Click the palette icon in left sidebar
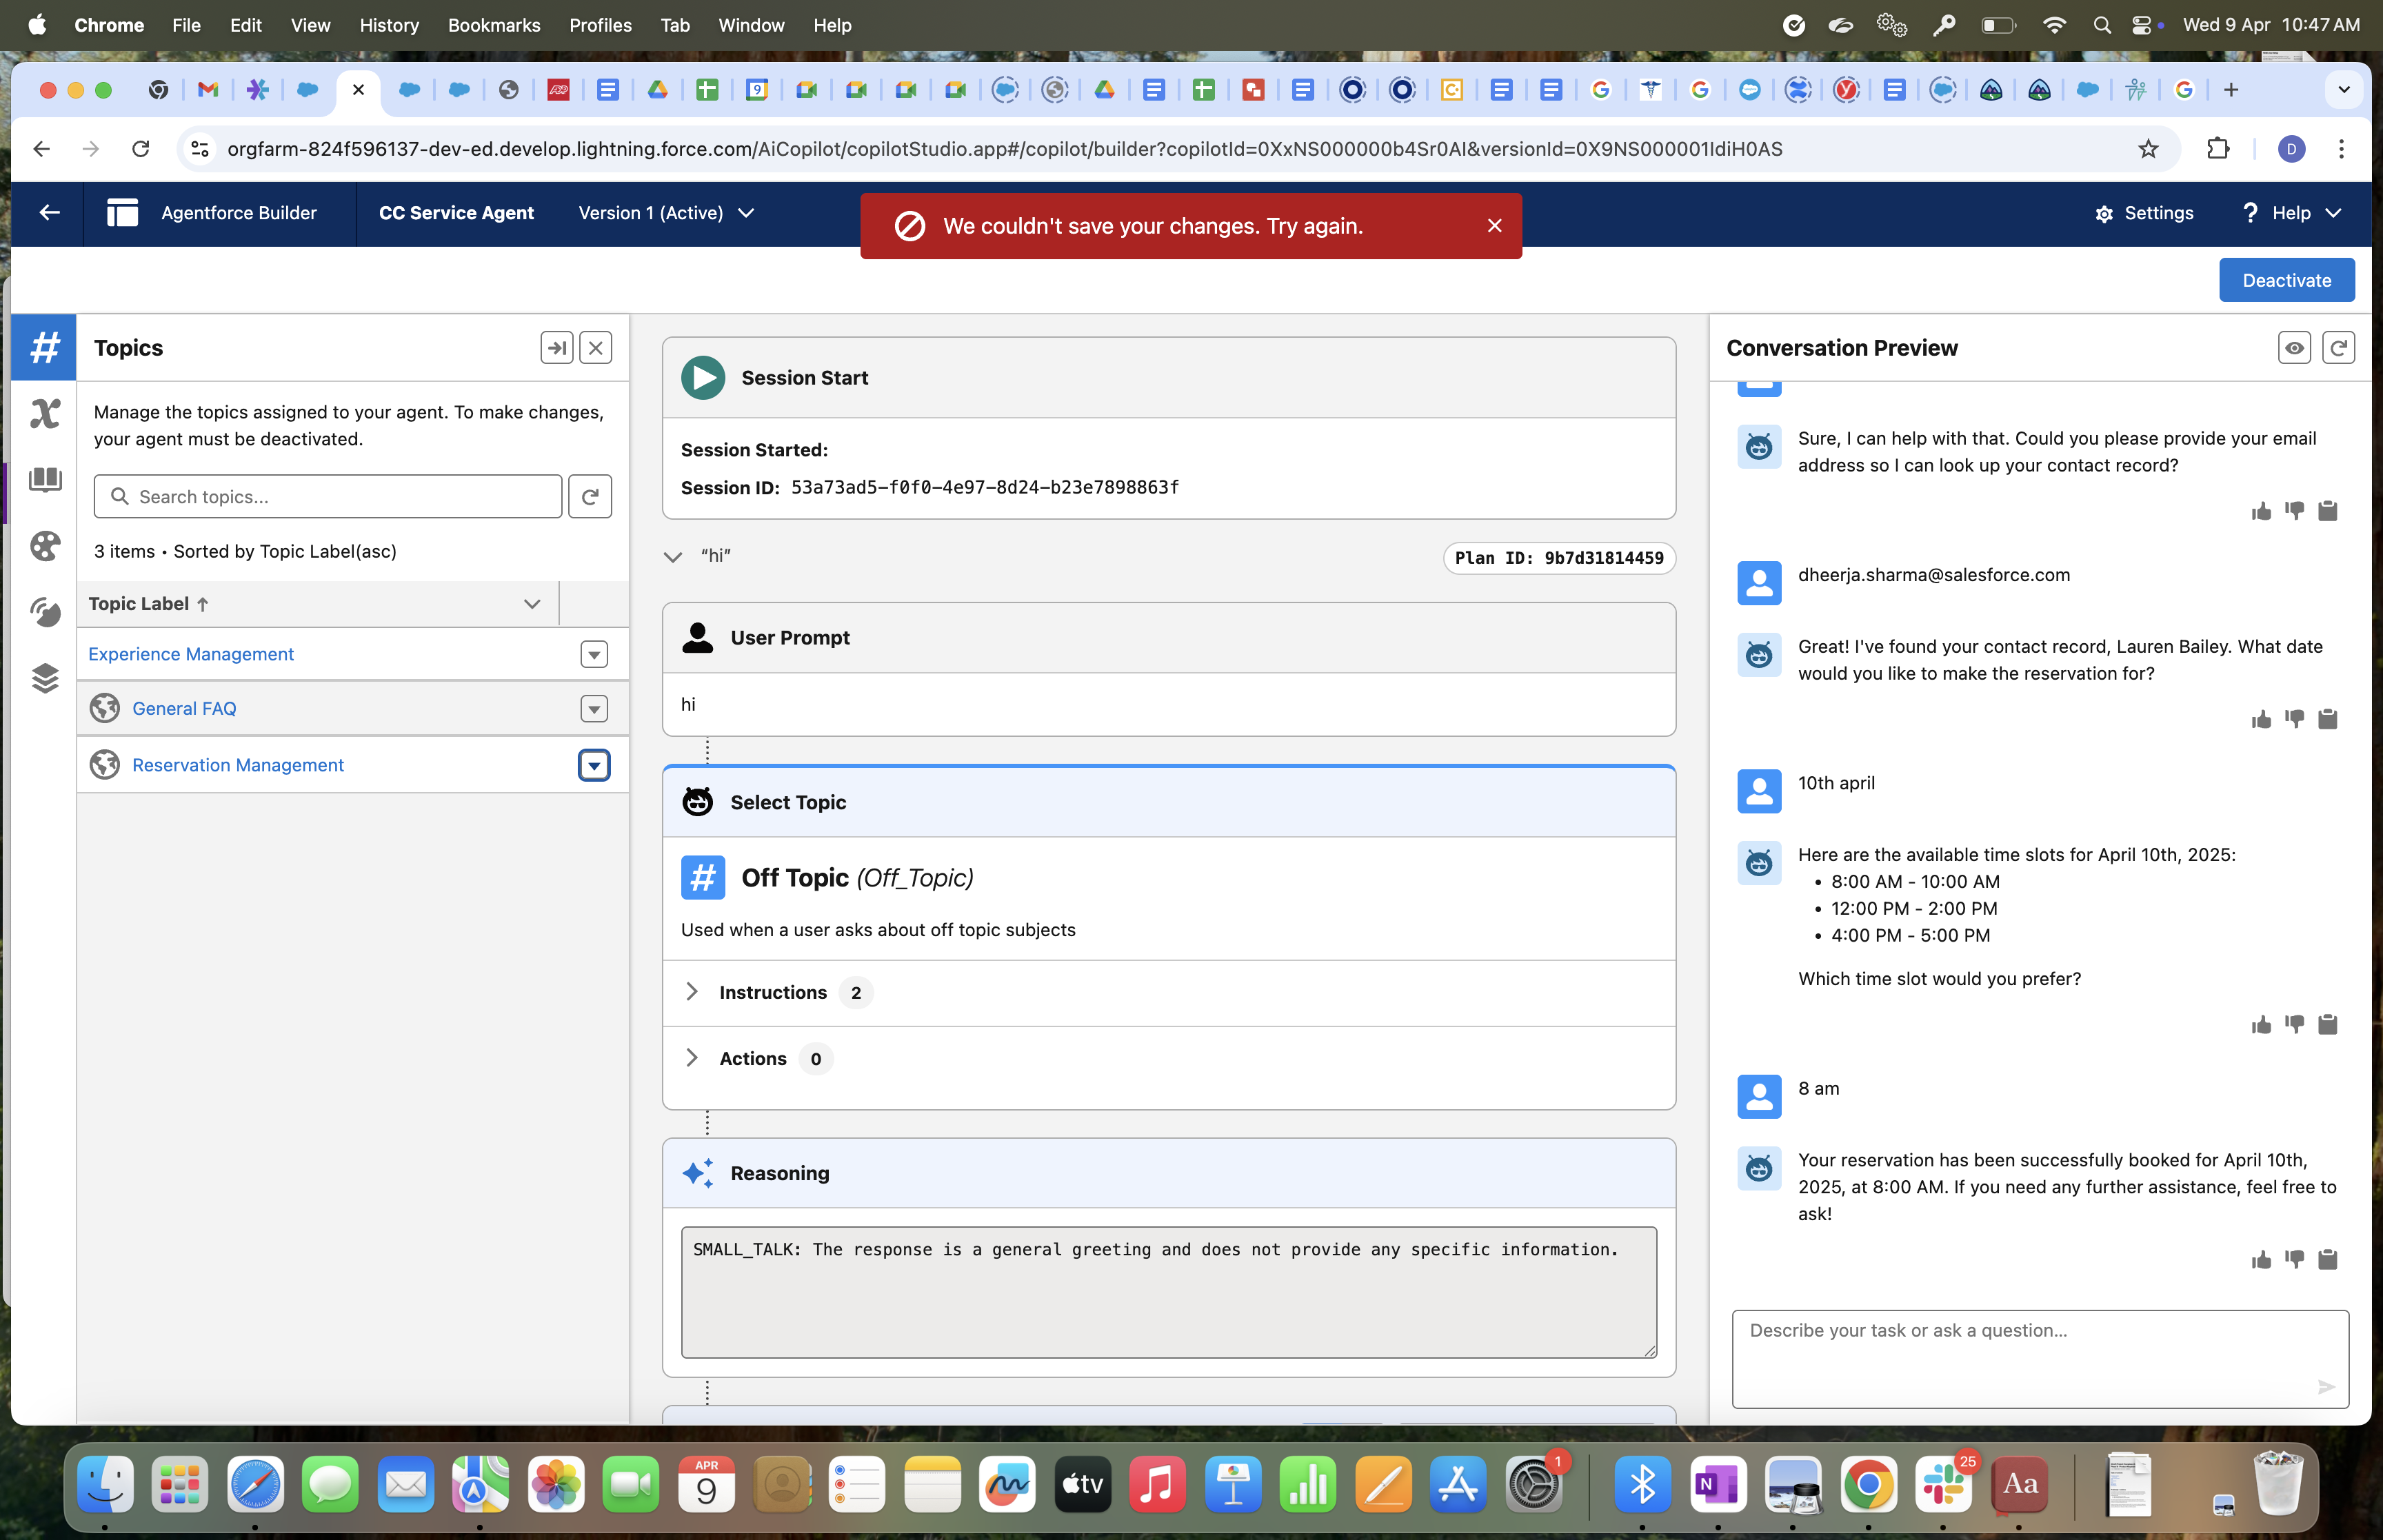 click(x=44, y=545)
